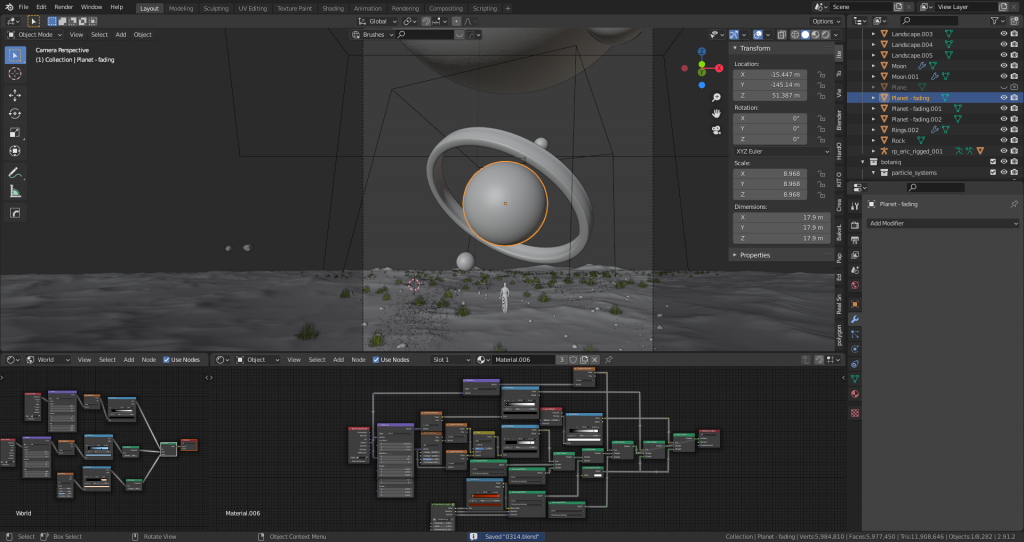1024x542 pixels.
Task: Open the viewport Options dropdown
Action: (826, 22)
